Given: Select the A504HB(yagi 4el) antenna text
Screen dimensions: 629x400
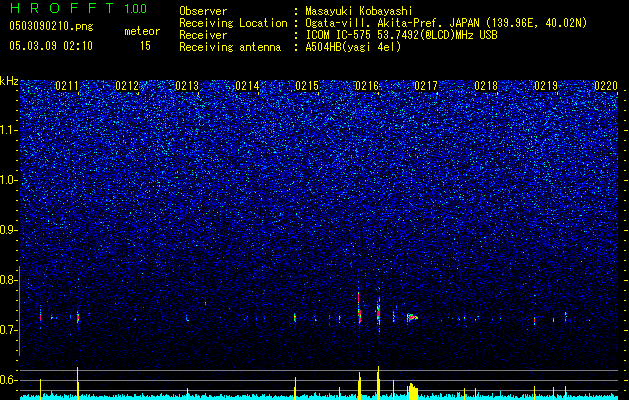Looking at the screenshot, I should tap(353, 47).
